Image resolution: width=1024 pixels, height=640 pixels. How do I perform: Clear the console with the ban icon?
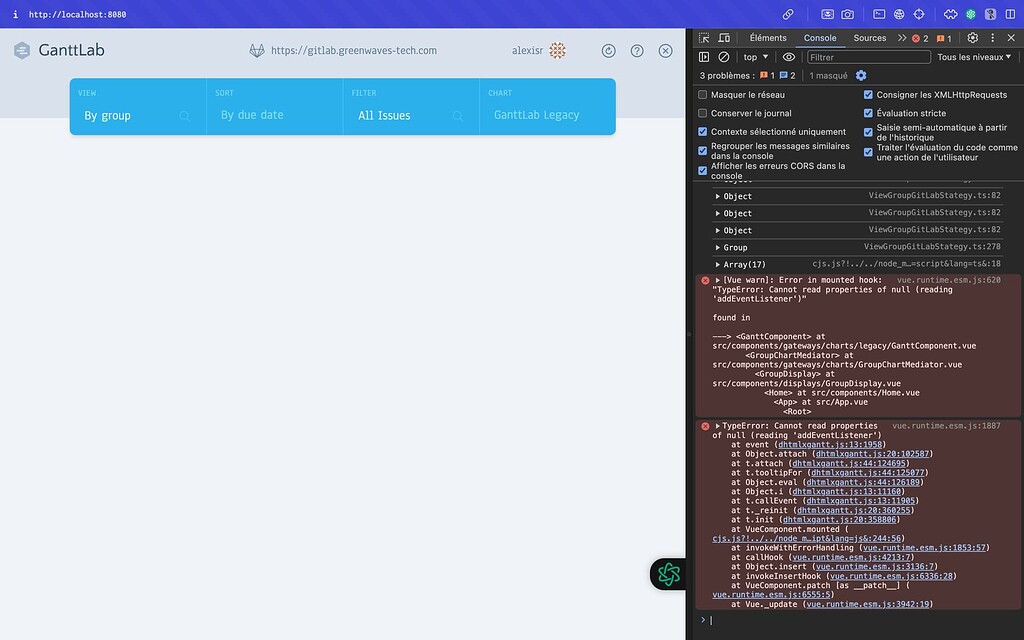point(724,57)
